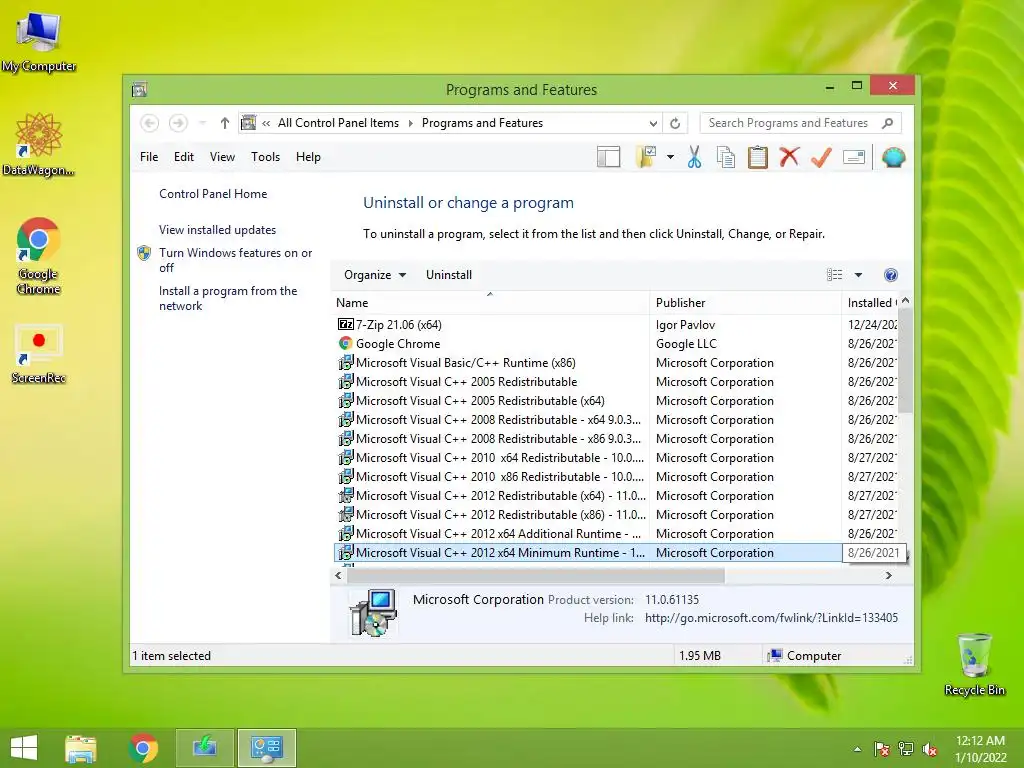Click the red X Delete toolbar icon
The width and height of the screenshot is (1024, 768).
[x=789, y=157]
